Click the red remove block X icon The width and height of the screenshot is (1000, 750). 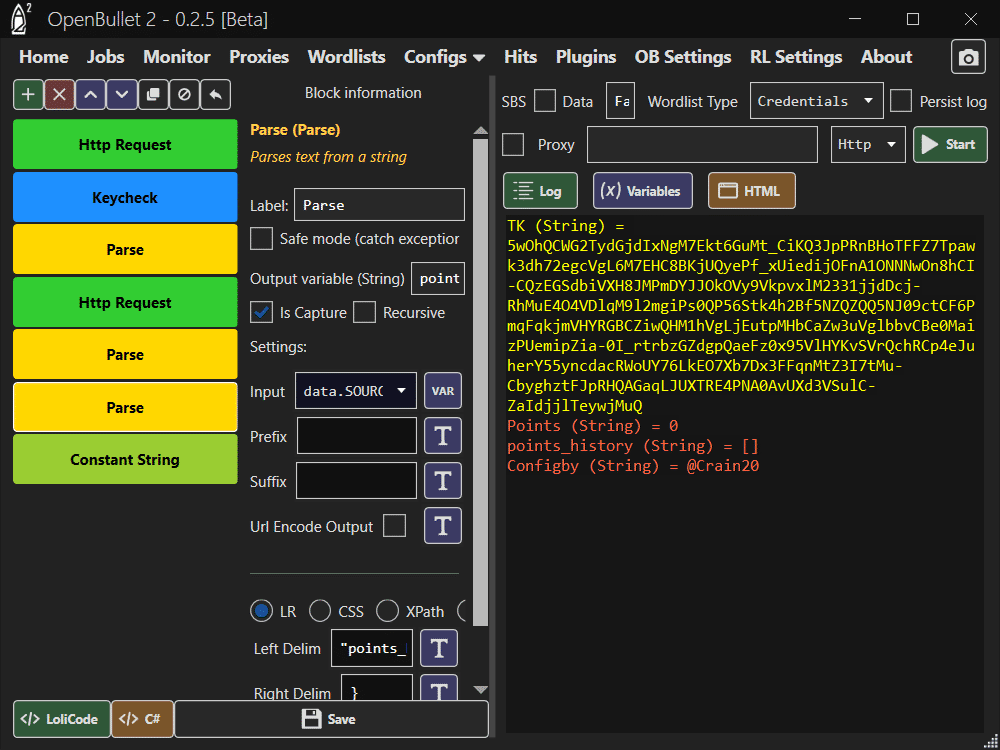[x=59, y=95]
